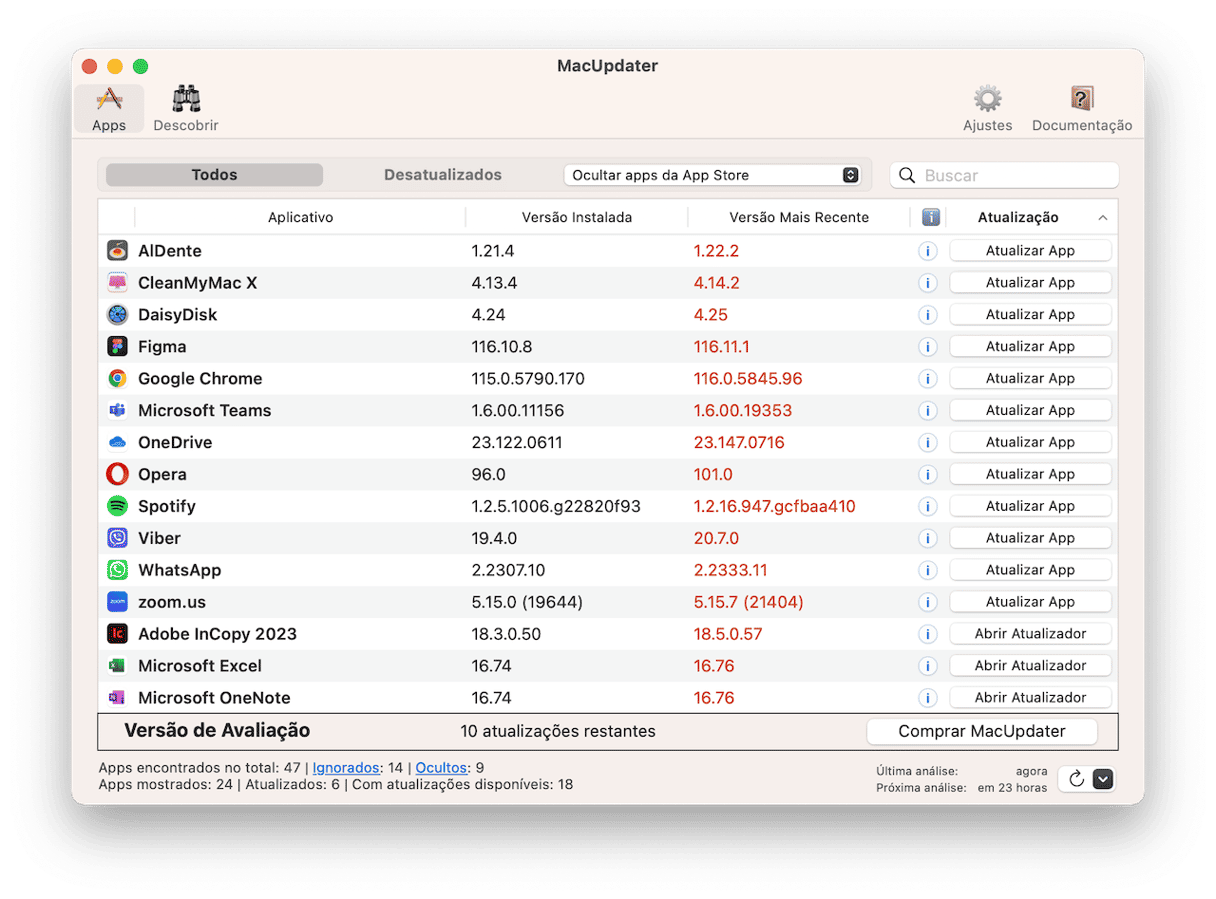Click Atualizar App for Opera

click(x=1030, y=475)
